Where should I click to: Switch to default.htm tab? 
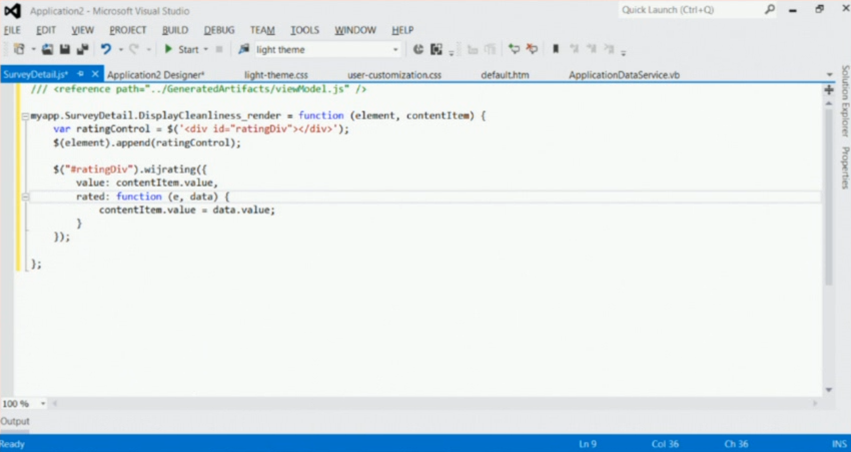tap(505, 75)
